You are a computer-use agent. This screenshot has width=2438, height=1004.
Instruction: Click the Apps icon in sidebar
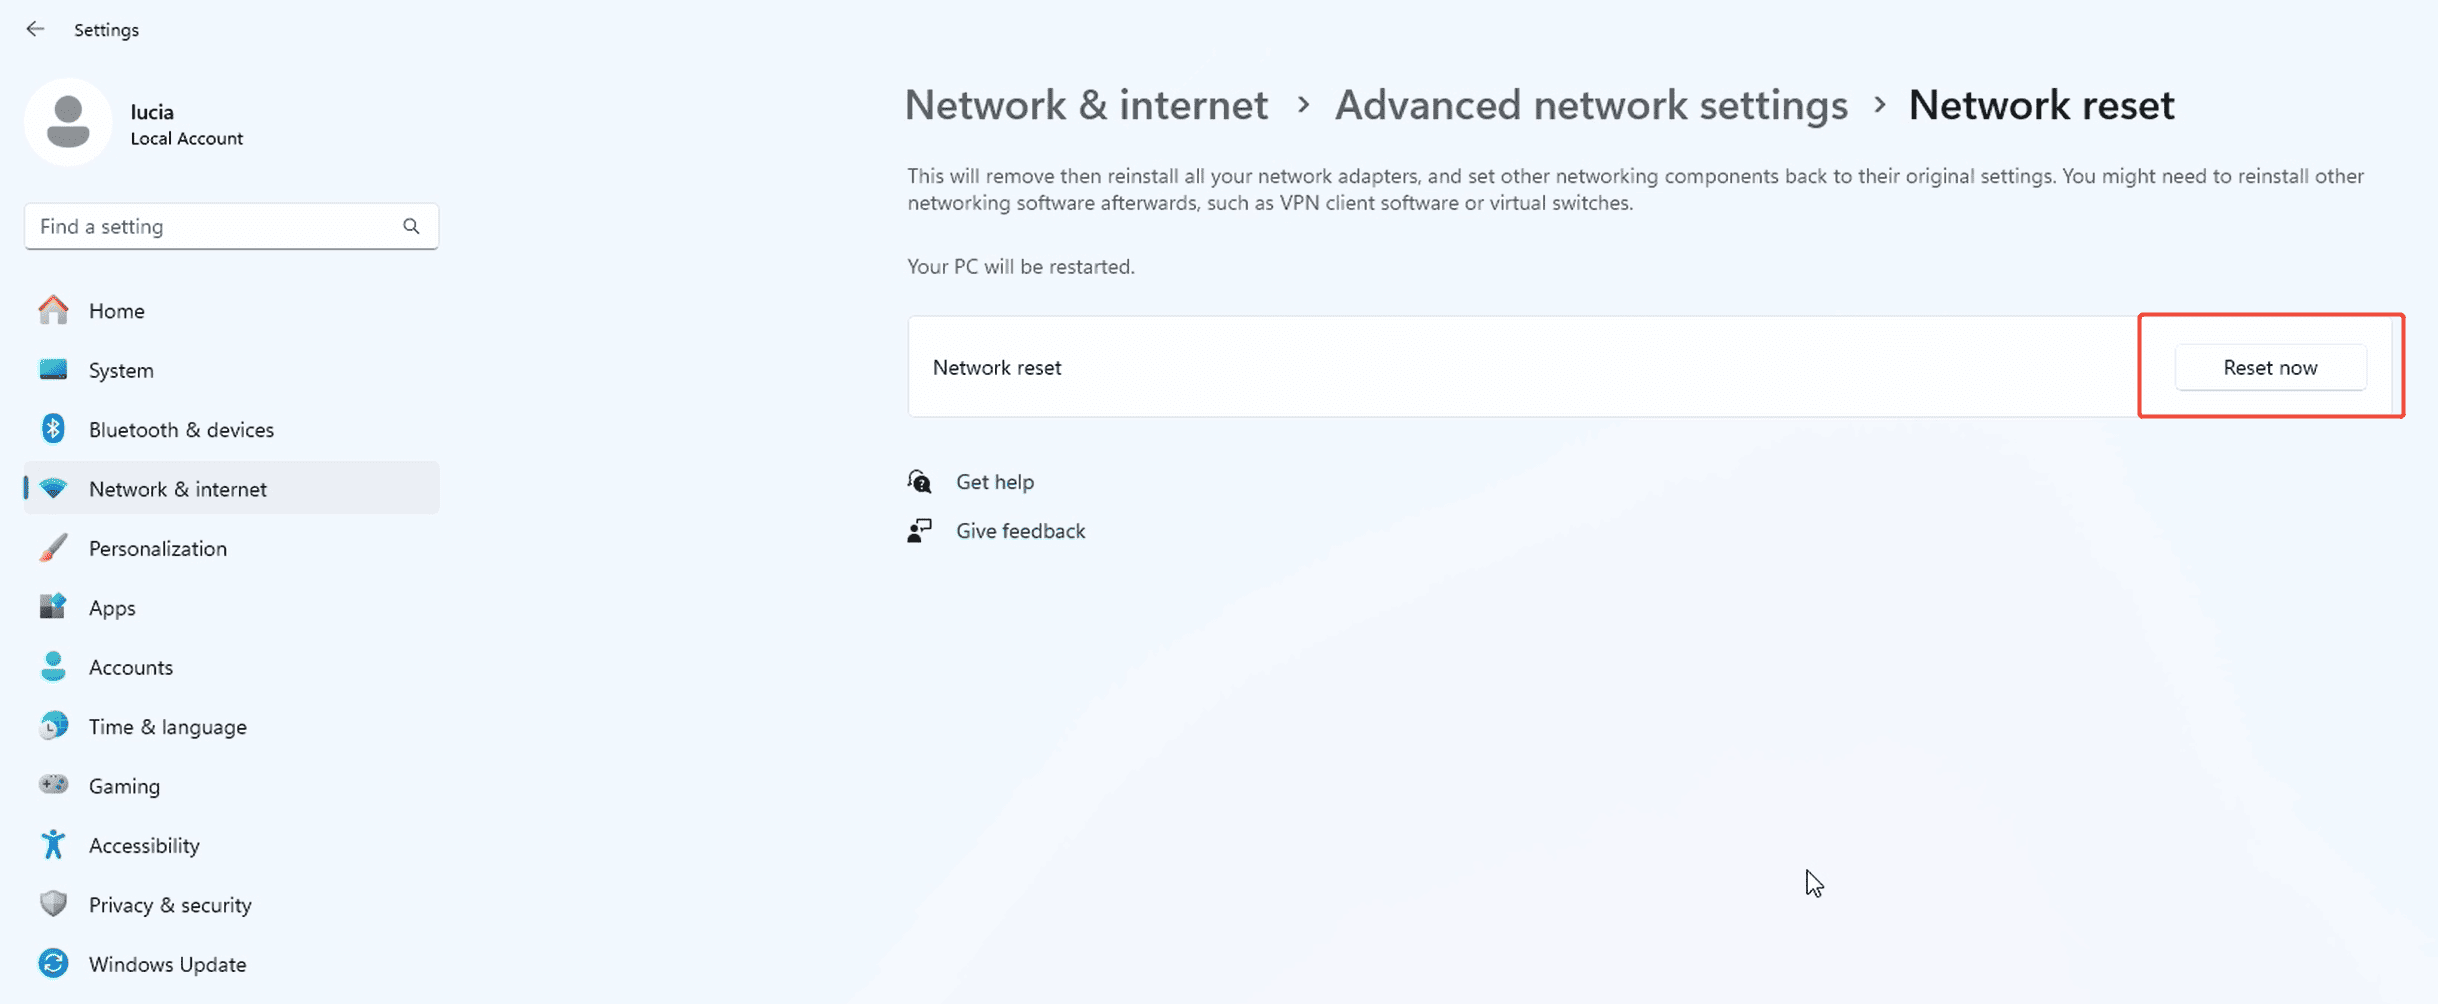[x=52, y=607]
